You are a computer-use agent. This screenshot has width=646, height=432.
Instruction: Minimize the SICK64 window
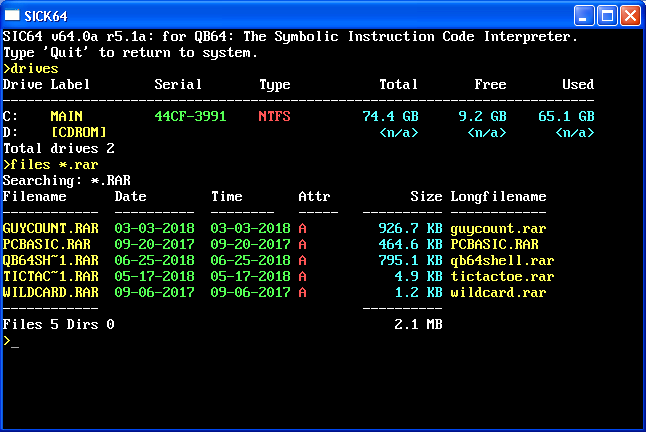pyautogui.click(x=585, y=15)
